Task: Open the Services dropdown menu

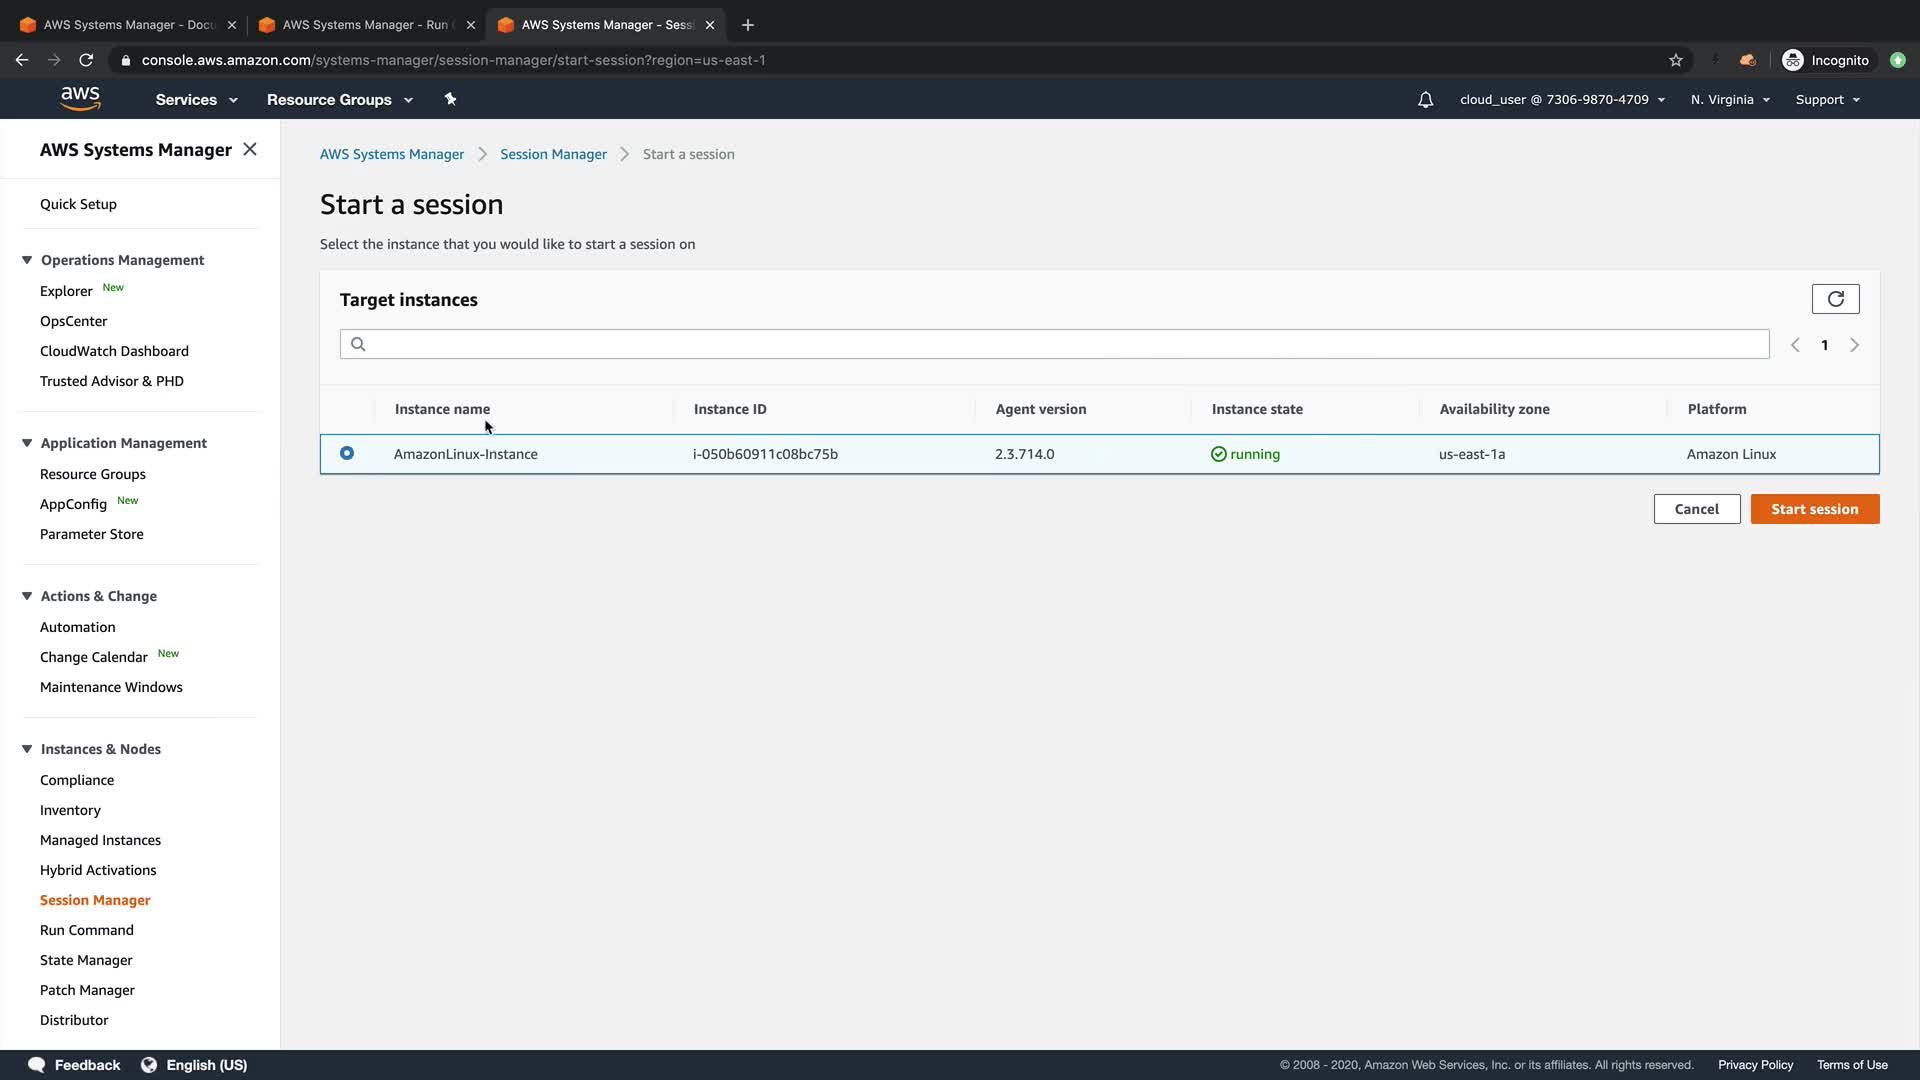Action: point(196,100)
